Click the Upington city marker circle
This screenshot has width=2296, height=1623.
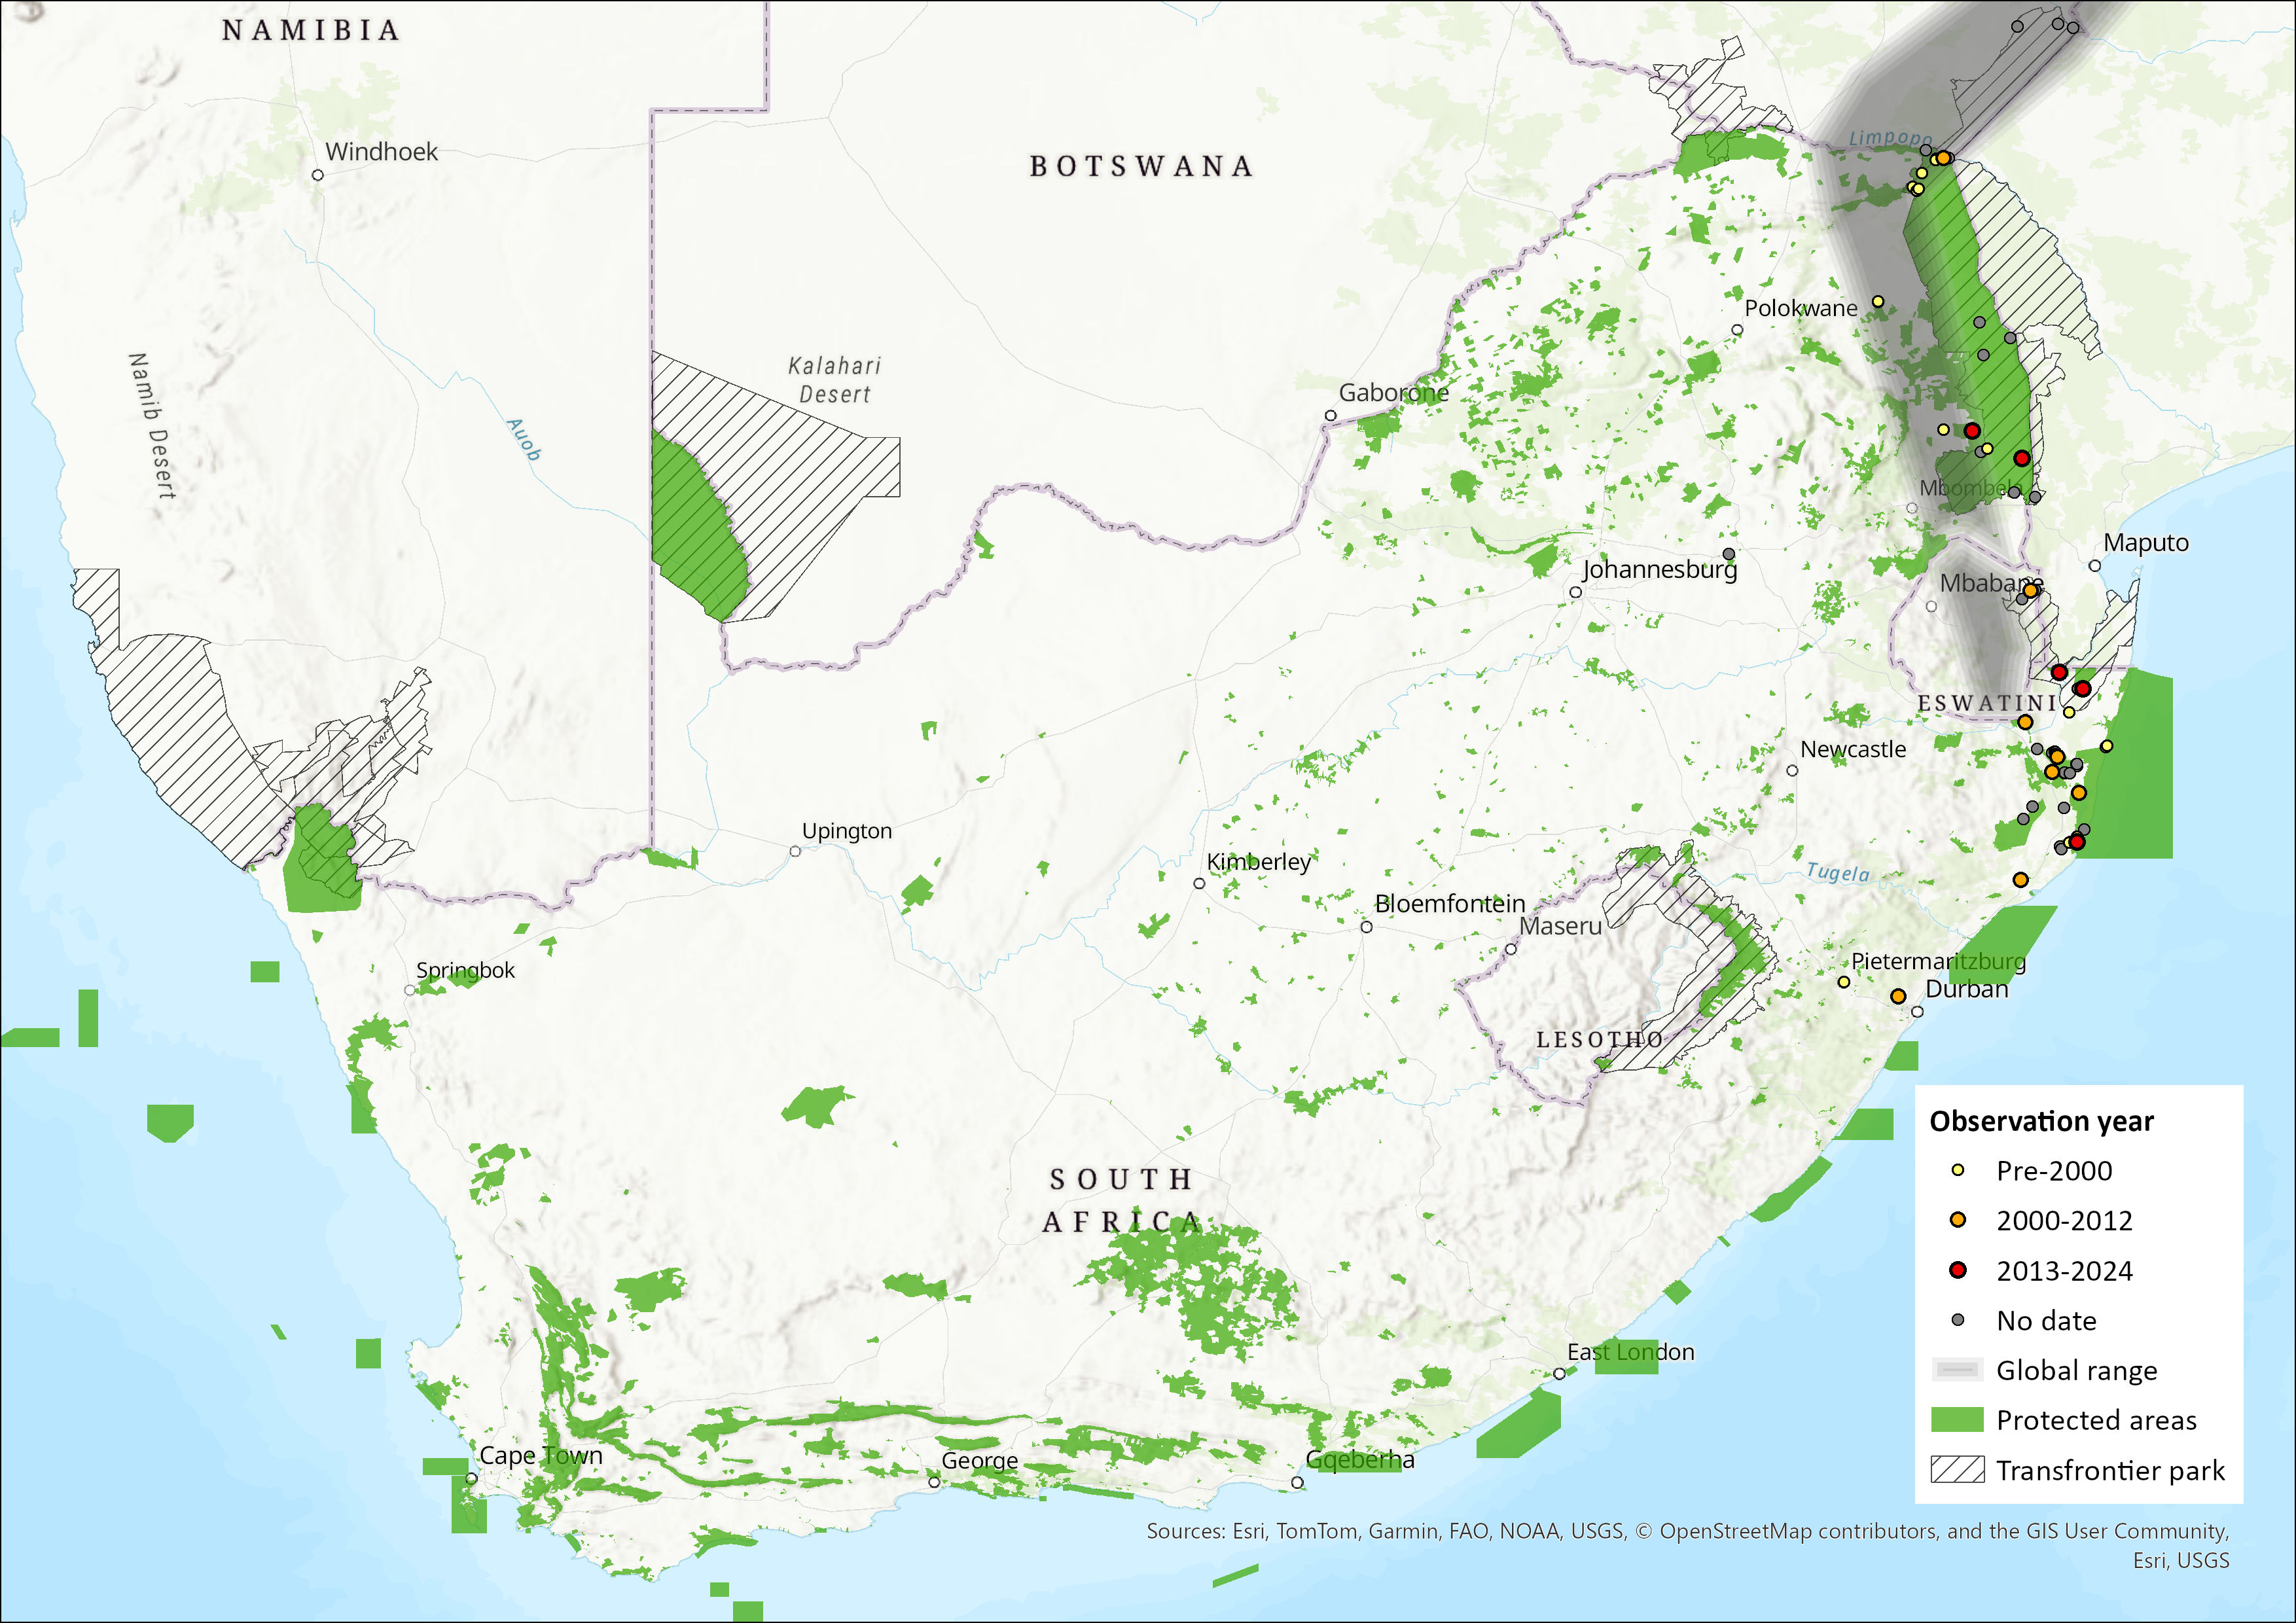click(795, 851)
